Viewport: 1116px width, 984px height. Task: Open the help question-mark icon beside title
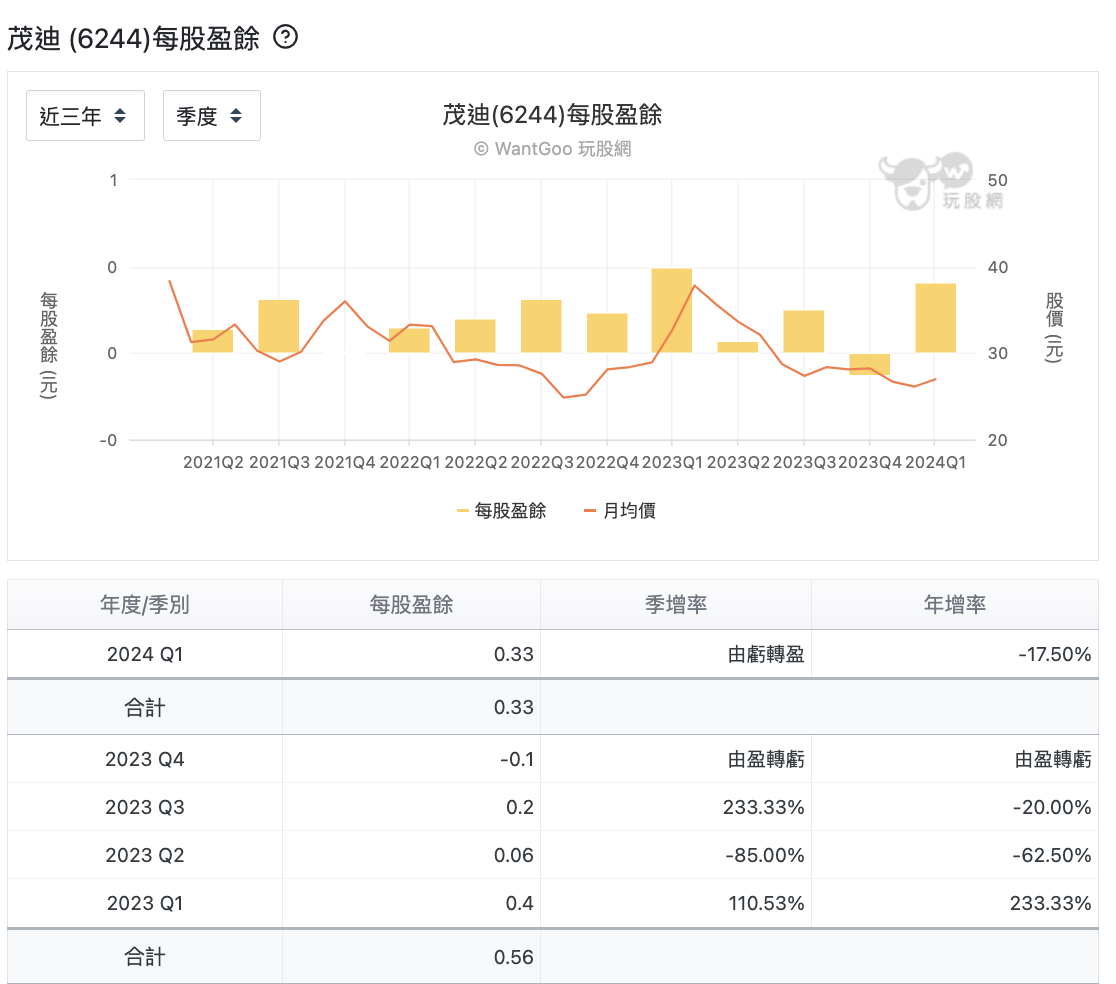[x=285, y=36]
